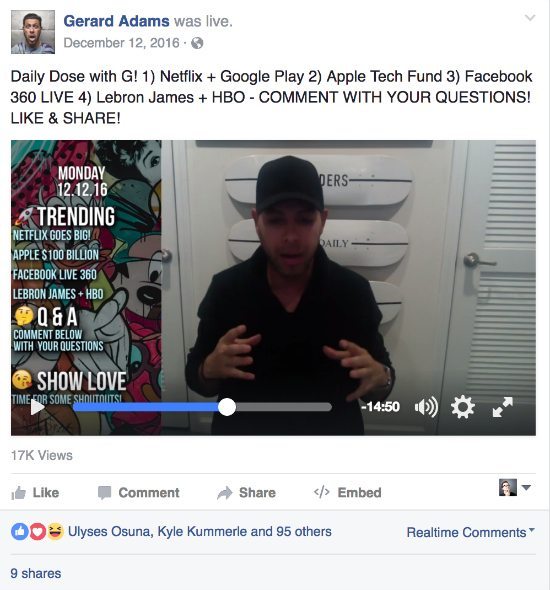
Task: View Gerard Adams profile picture
Action: coord(33,32)
